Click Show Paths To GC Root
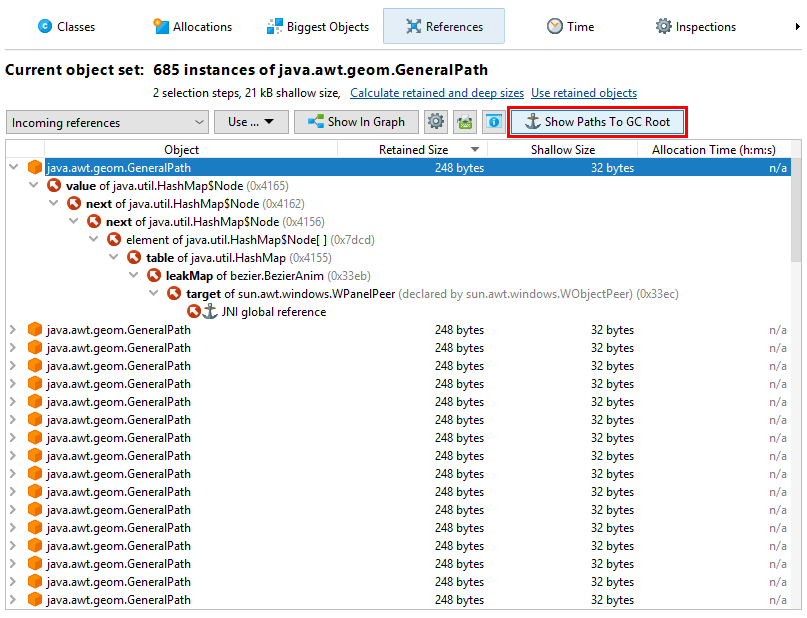807x618 pixels. pyautogui.click(x=597, y=122)
